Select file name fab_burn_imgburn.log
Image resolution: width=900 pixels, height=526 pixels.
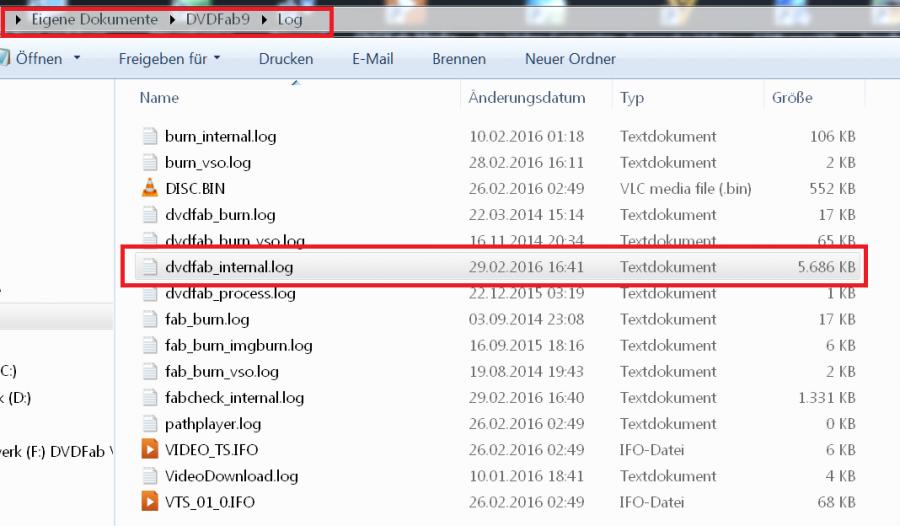tap(239, 346)
